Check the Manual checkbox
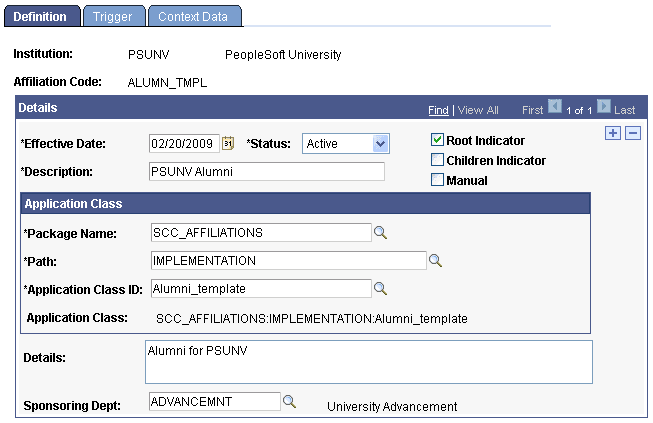The width and height of the screenshot is (653, 423). (x=437, y=180)
